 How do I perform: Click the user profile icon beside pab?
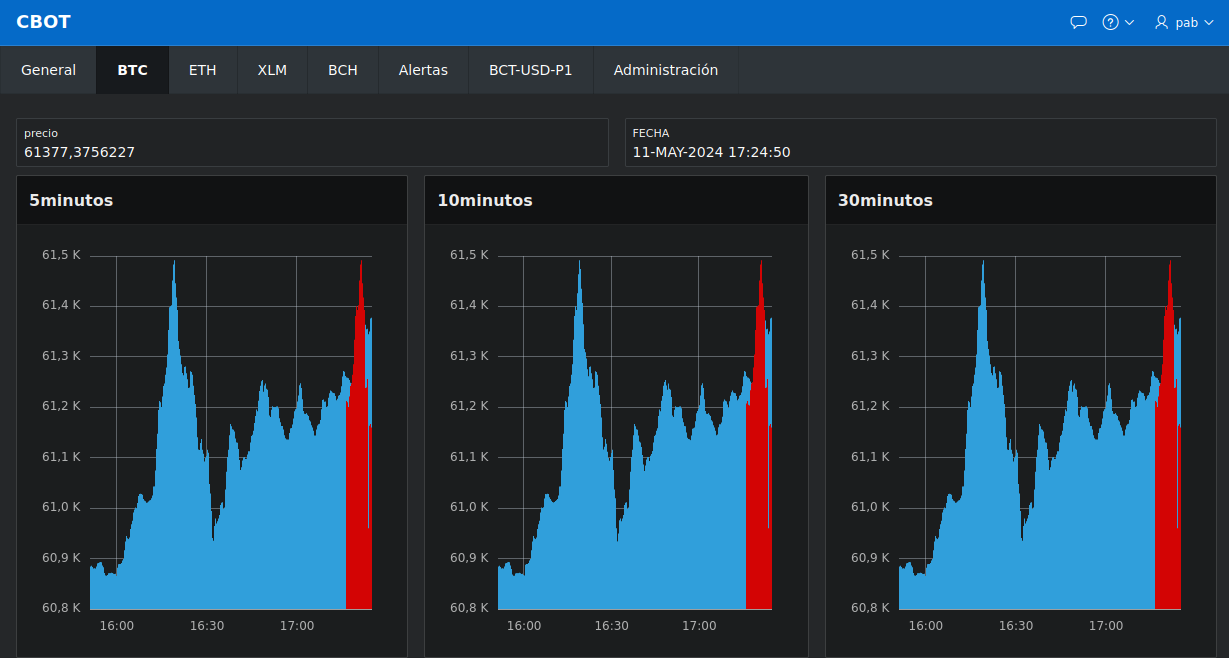click(1160, 22)
